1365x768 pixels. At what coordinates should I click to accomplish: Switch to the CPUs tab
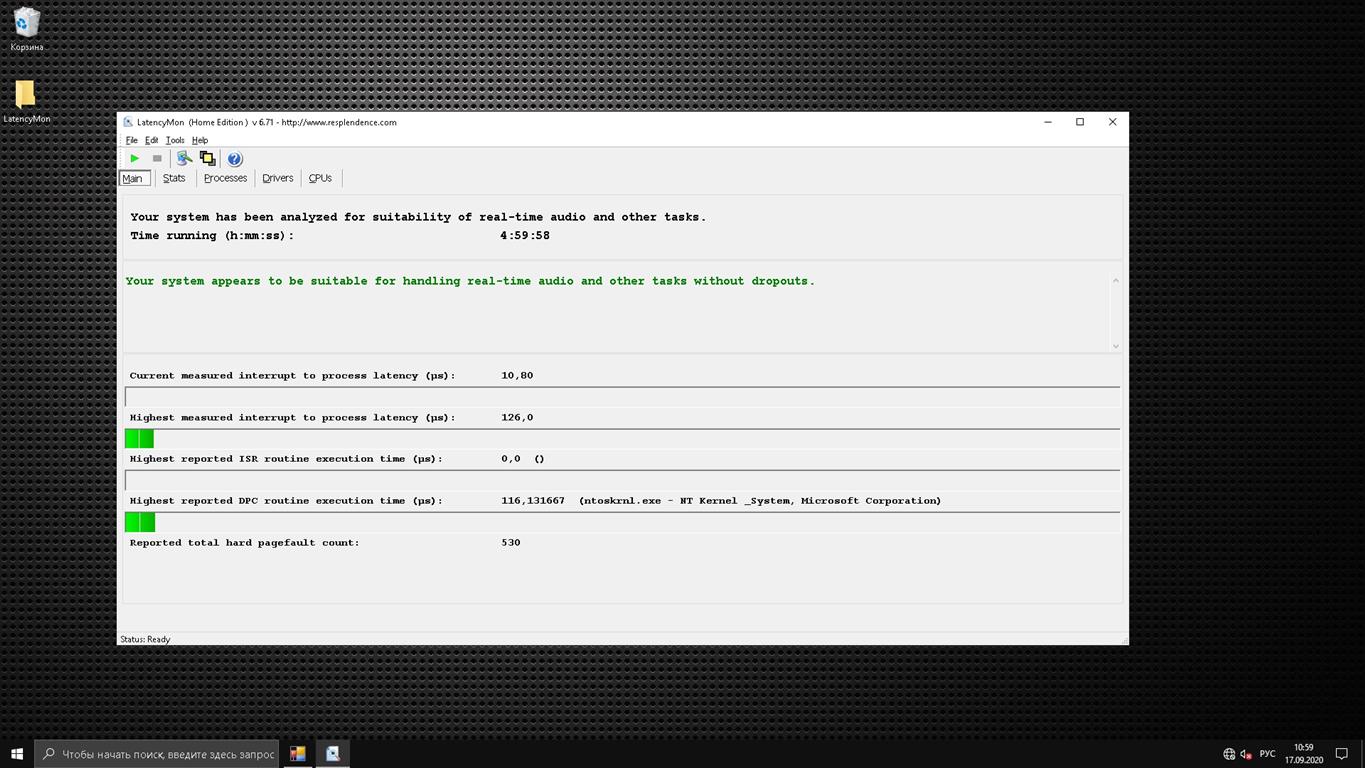point(320,178)
